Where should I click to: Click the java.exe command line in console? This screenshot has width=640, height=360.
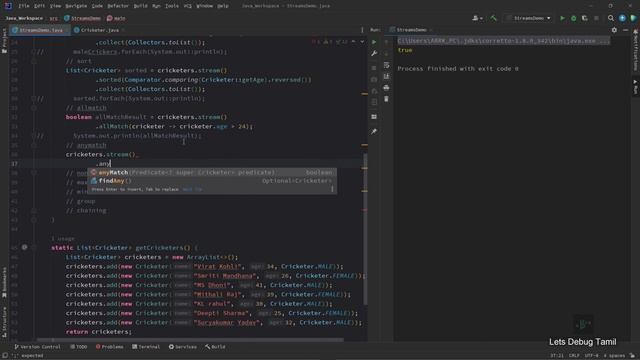[x=503, y=41]
